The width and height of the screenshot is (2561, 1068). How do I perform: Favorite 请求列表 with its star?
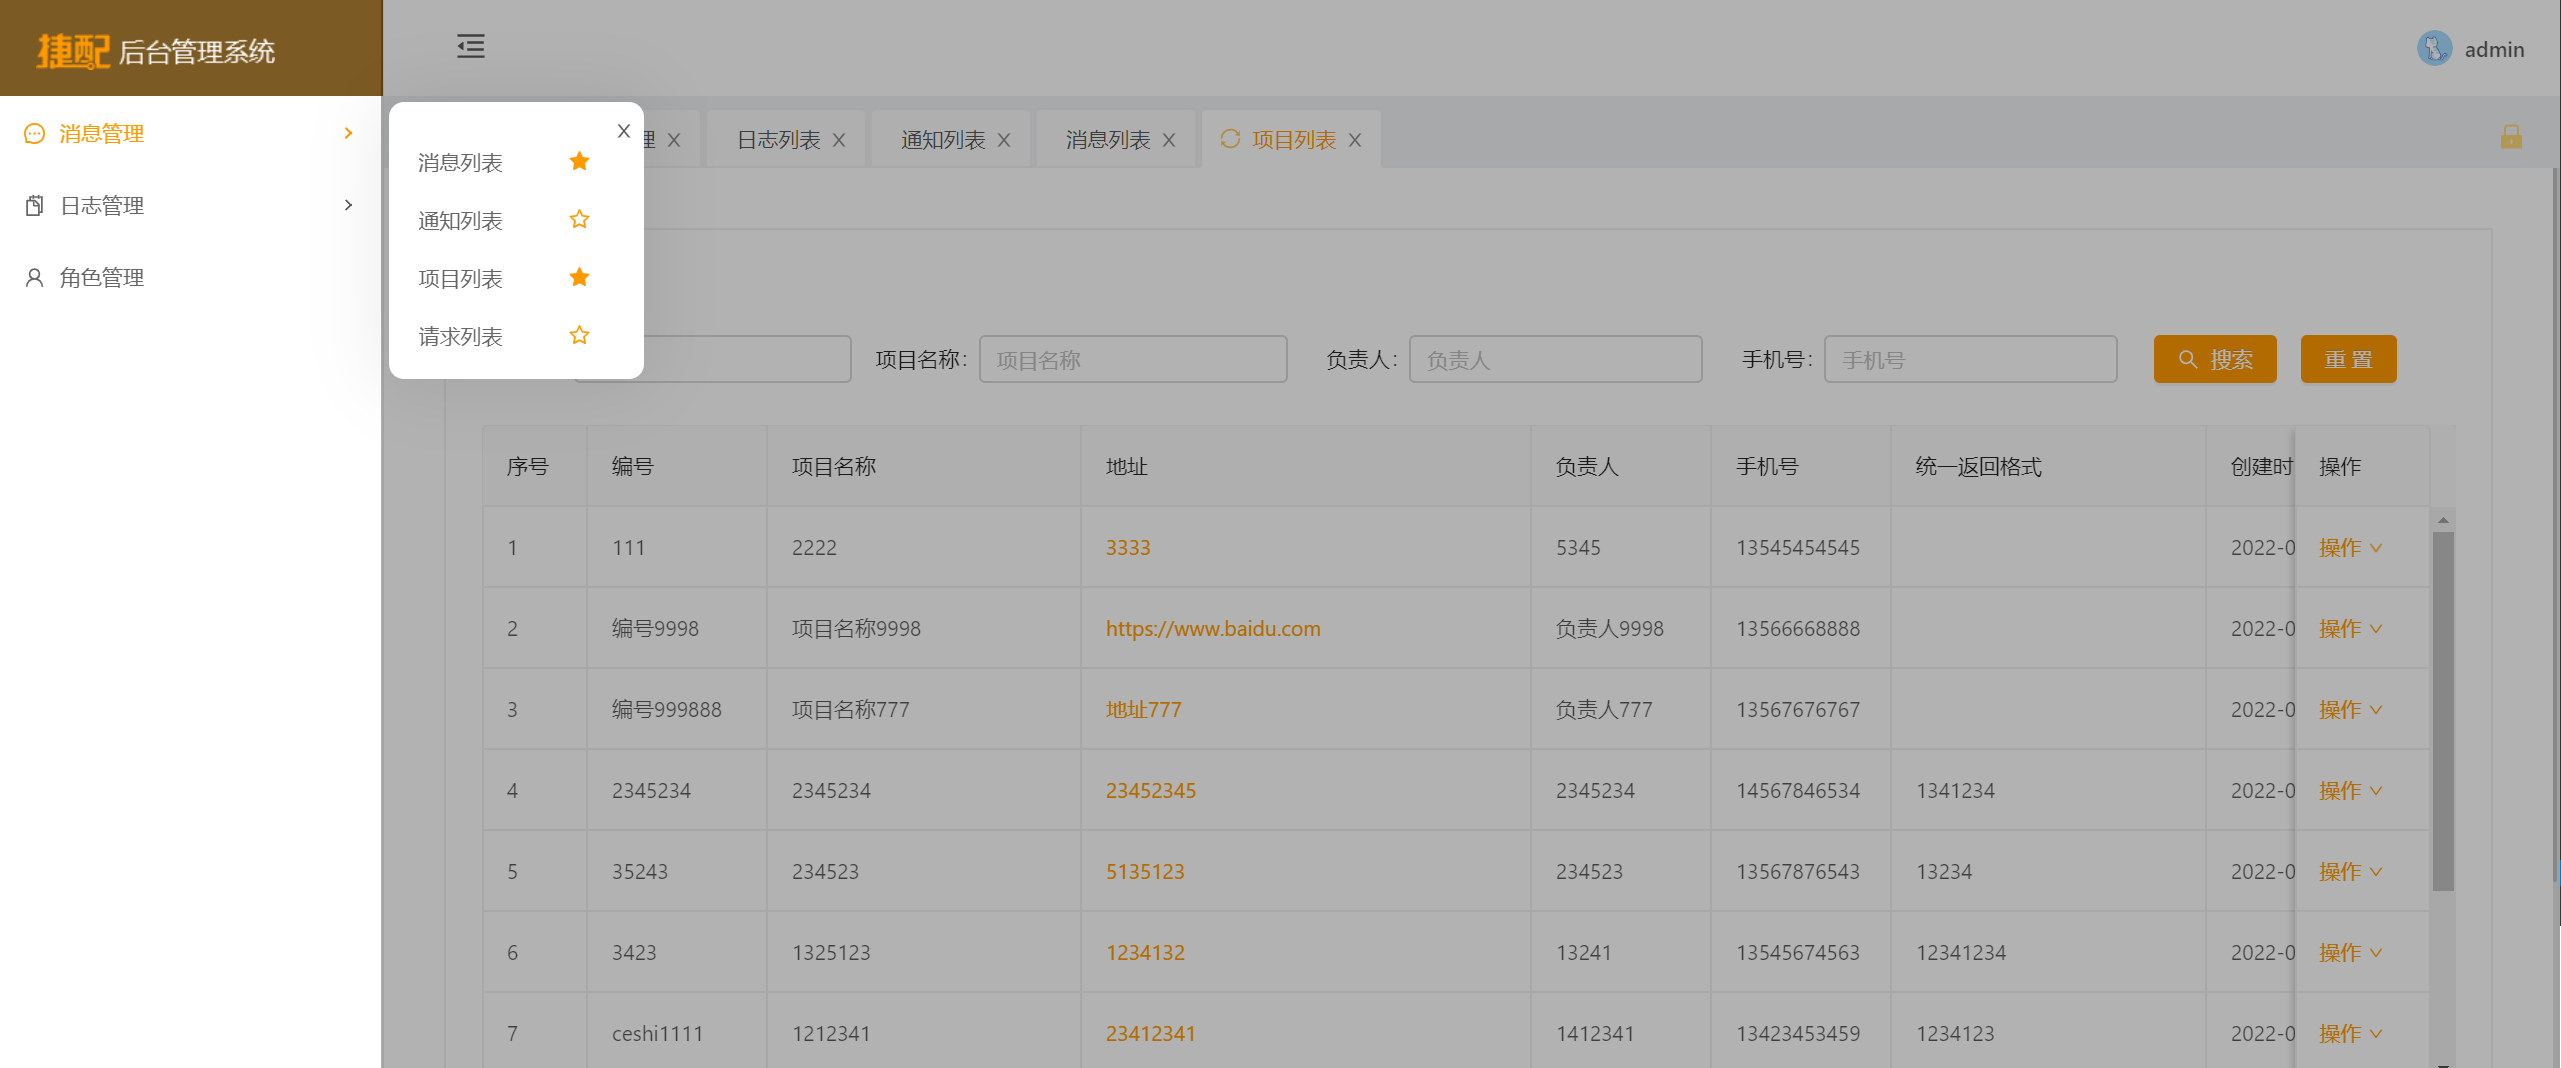[579, 335]
